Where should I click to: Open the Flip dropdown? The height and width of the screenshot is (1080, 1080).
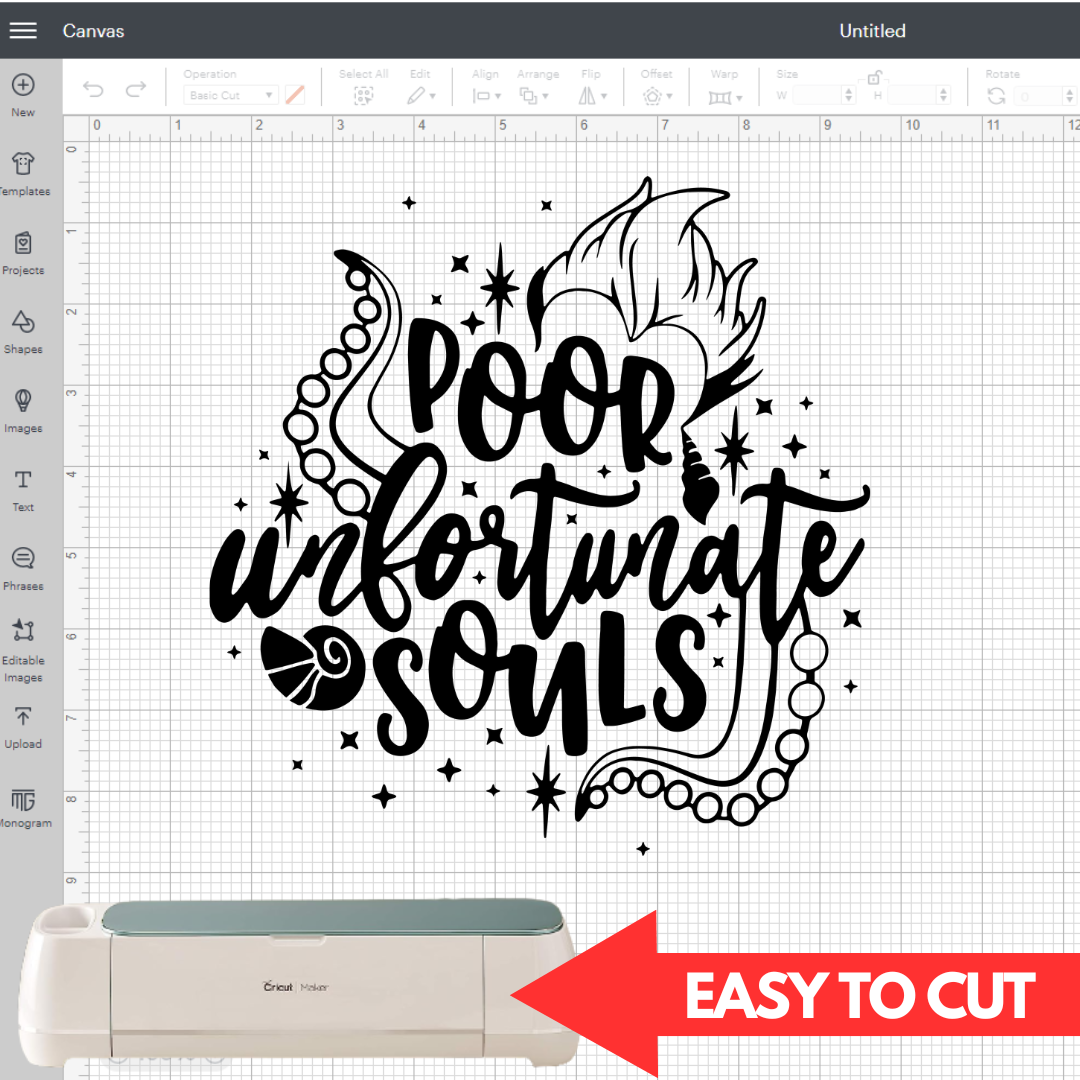pos(592,96)
